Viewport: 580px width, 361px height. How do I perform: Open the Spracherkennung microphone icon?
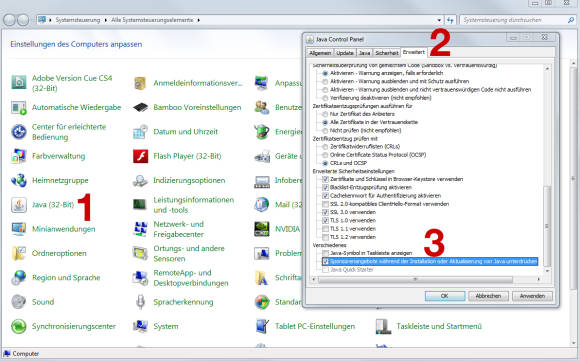(x=140, y=302)
